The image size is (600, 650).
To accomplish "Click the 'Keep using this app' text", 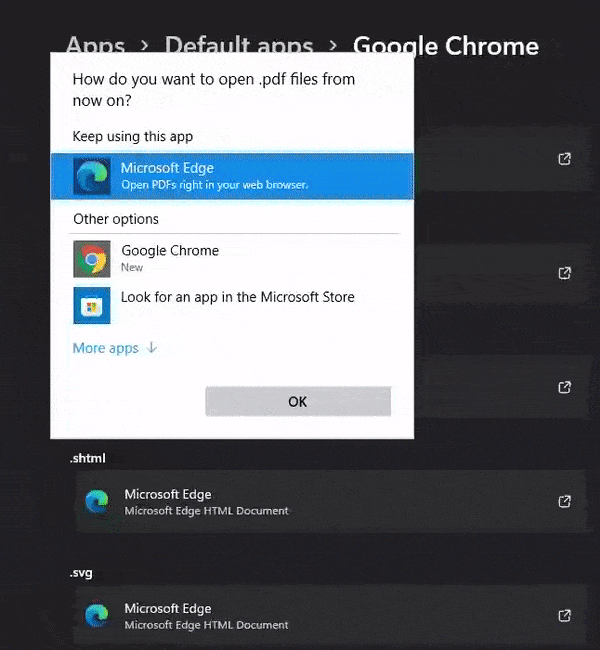I will [133, 136].
